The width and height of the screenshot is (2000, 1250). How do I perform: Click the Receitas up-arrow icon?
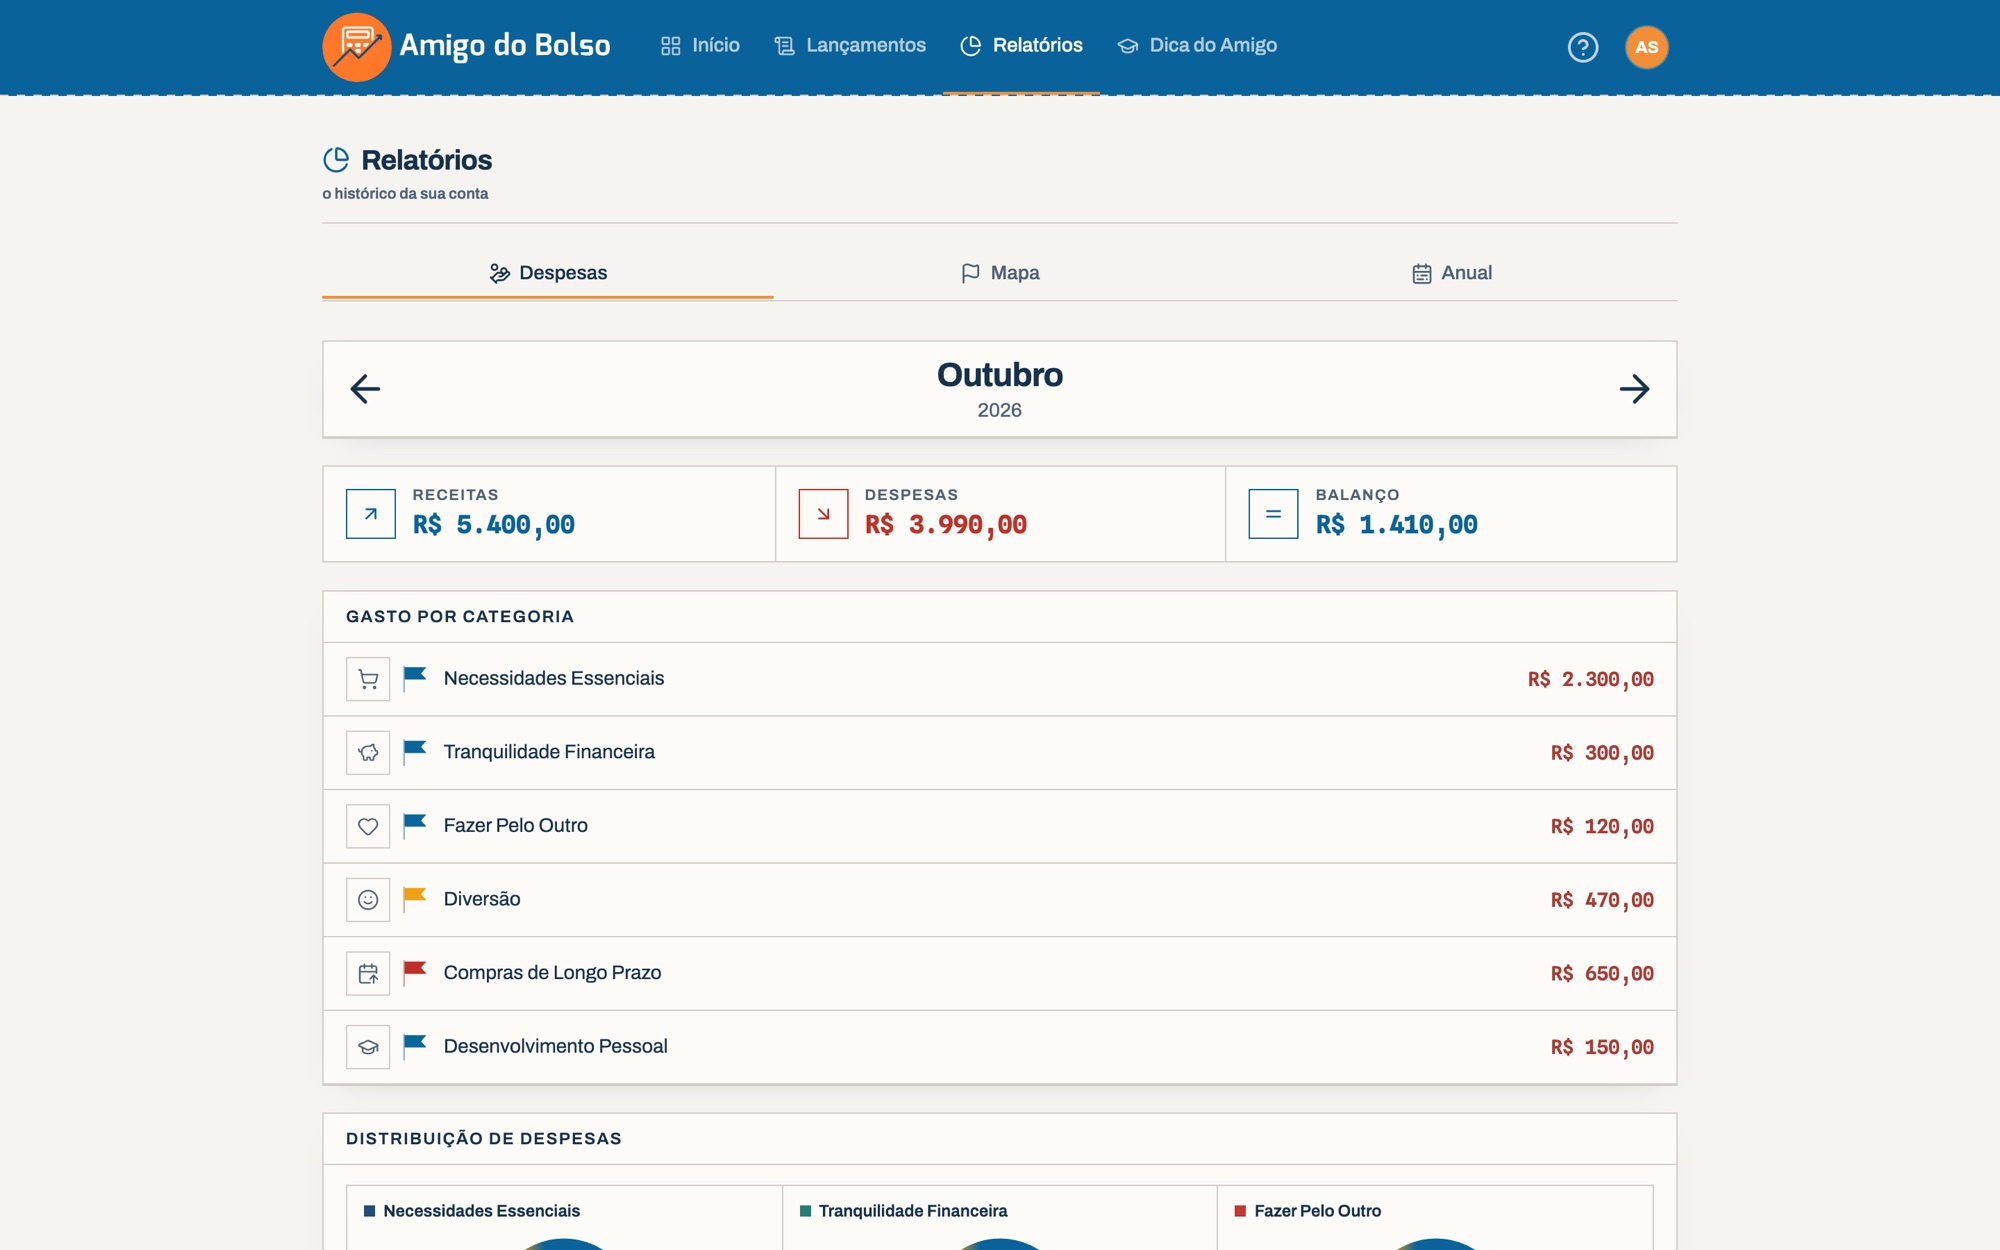point(371,514)
